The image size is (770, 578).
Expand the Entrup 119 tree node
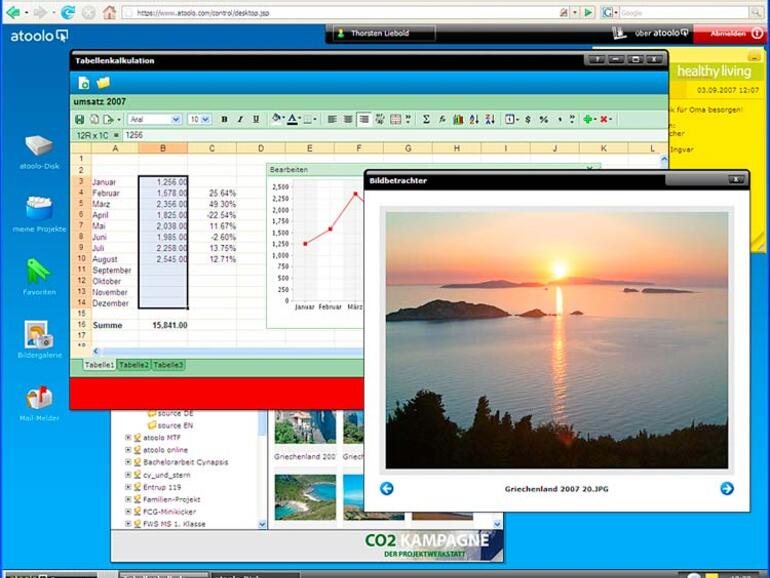coord(128,487)
